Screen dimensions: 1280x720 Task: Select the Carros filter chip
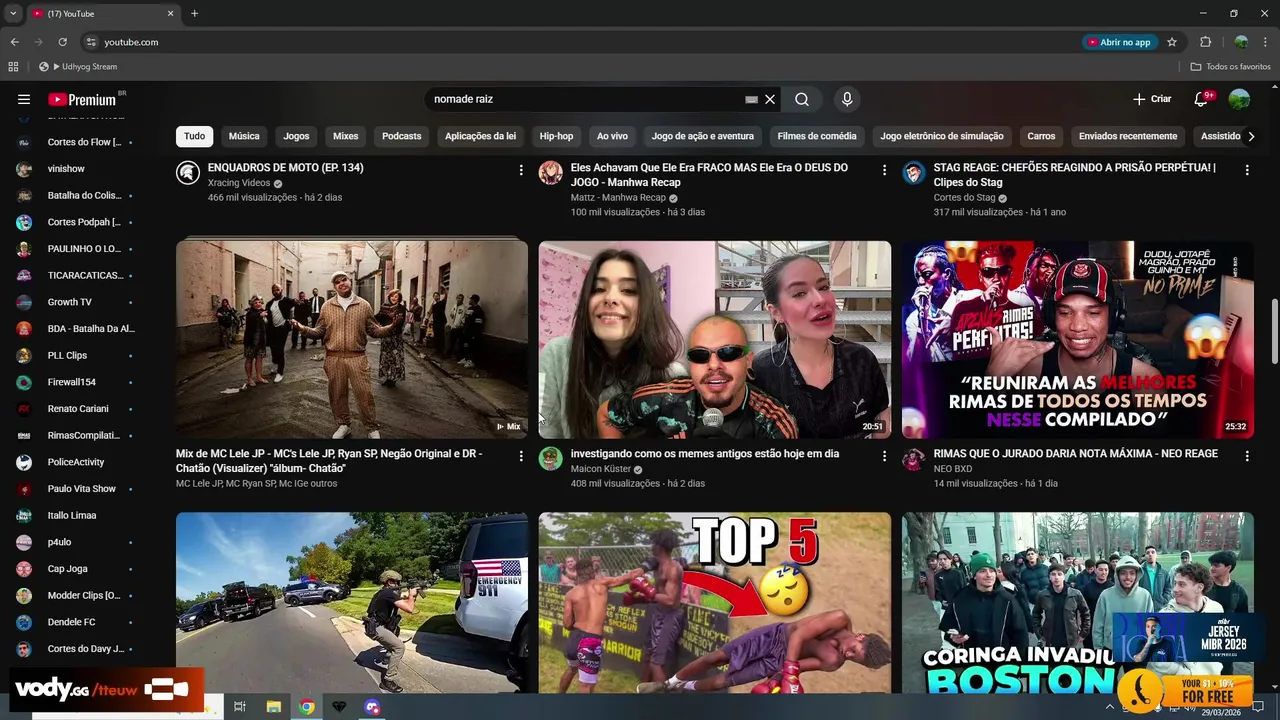click(1041, 136)
